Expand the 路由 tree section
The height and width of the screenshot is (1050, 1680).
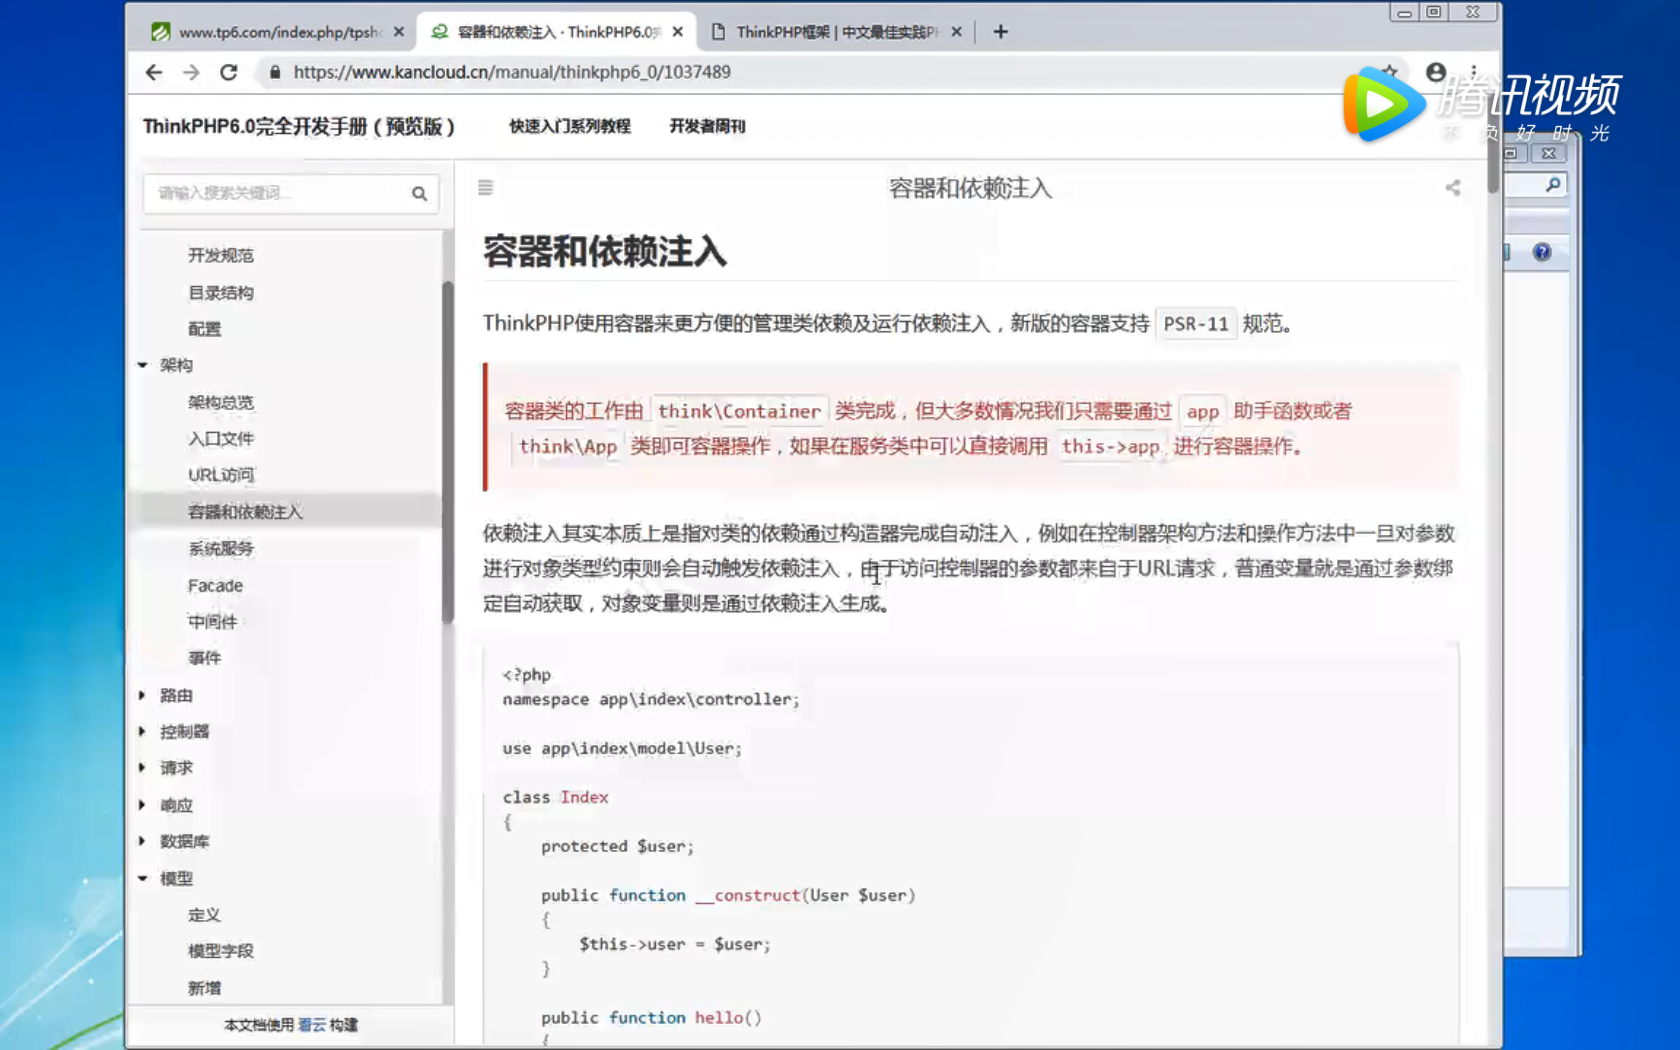click(x=143, y=695)
